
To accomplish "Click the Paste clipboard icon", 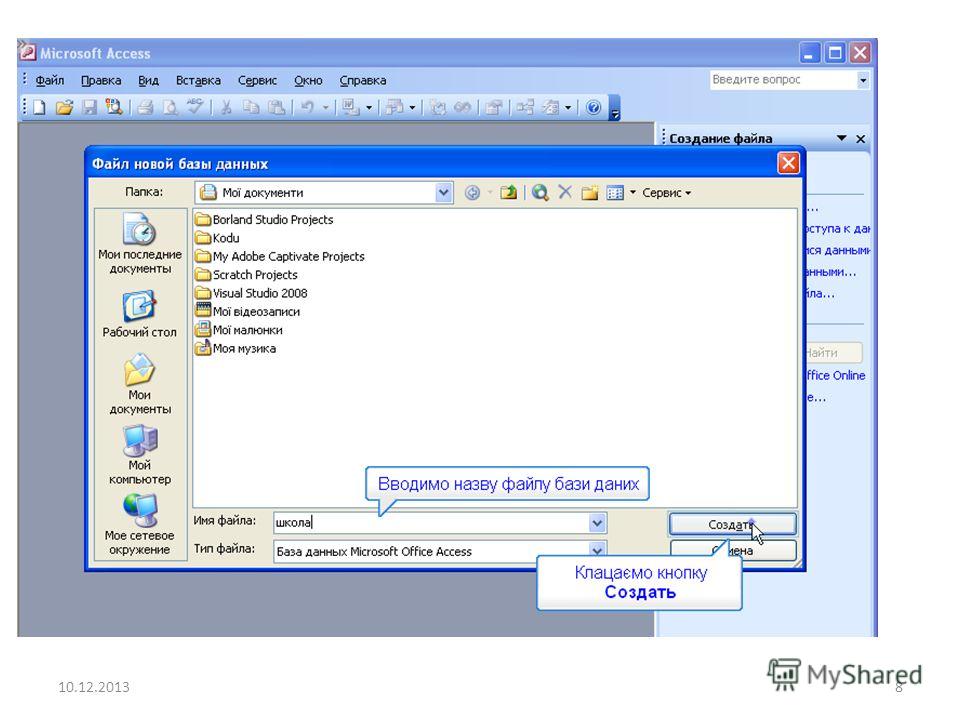I will click(x=276, y=108).
